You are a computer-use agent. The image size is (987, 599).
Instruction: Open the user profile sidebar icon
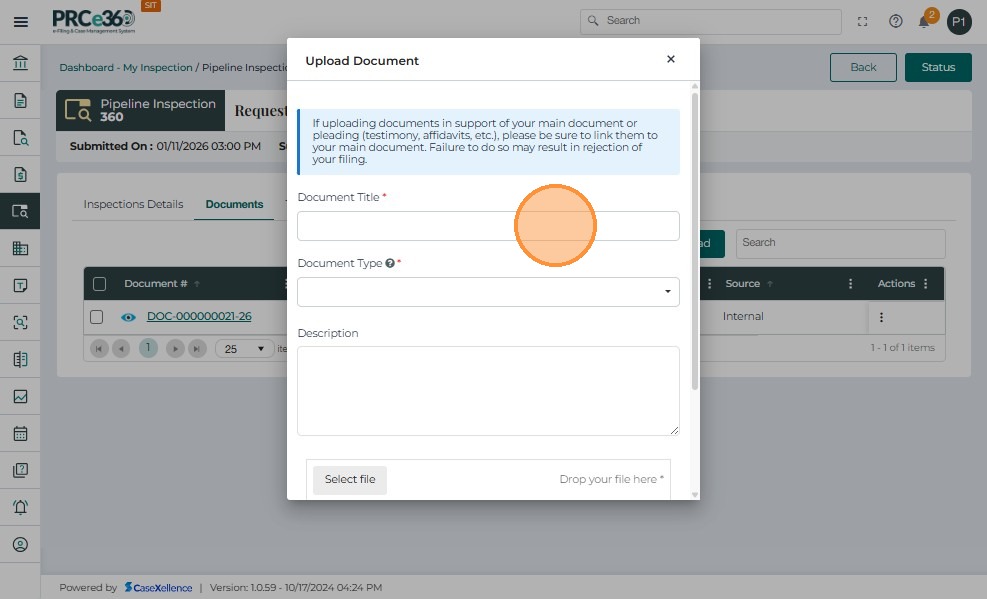pos(20,544)
